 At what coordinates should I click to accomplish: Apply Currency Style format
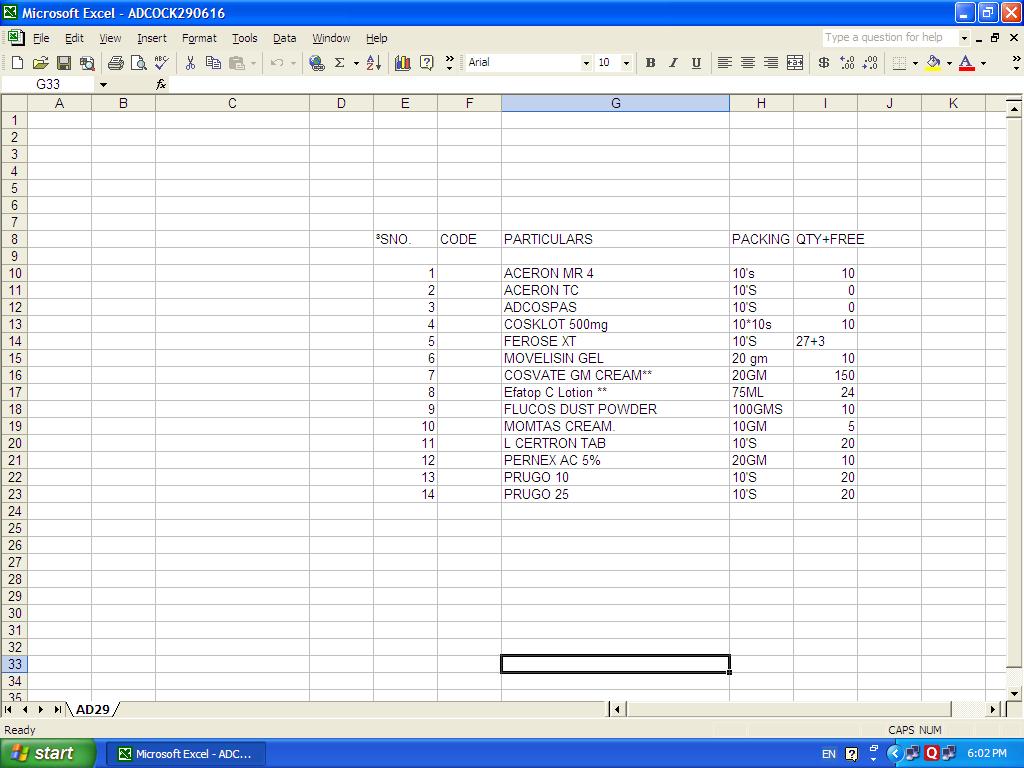click(824, 63)
